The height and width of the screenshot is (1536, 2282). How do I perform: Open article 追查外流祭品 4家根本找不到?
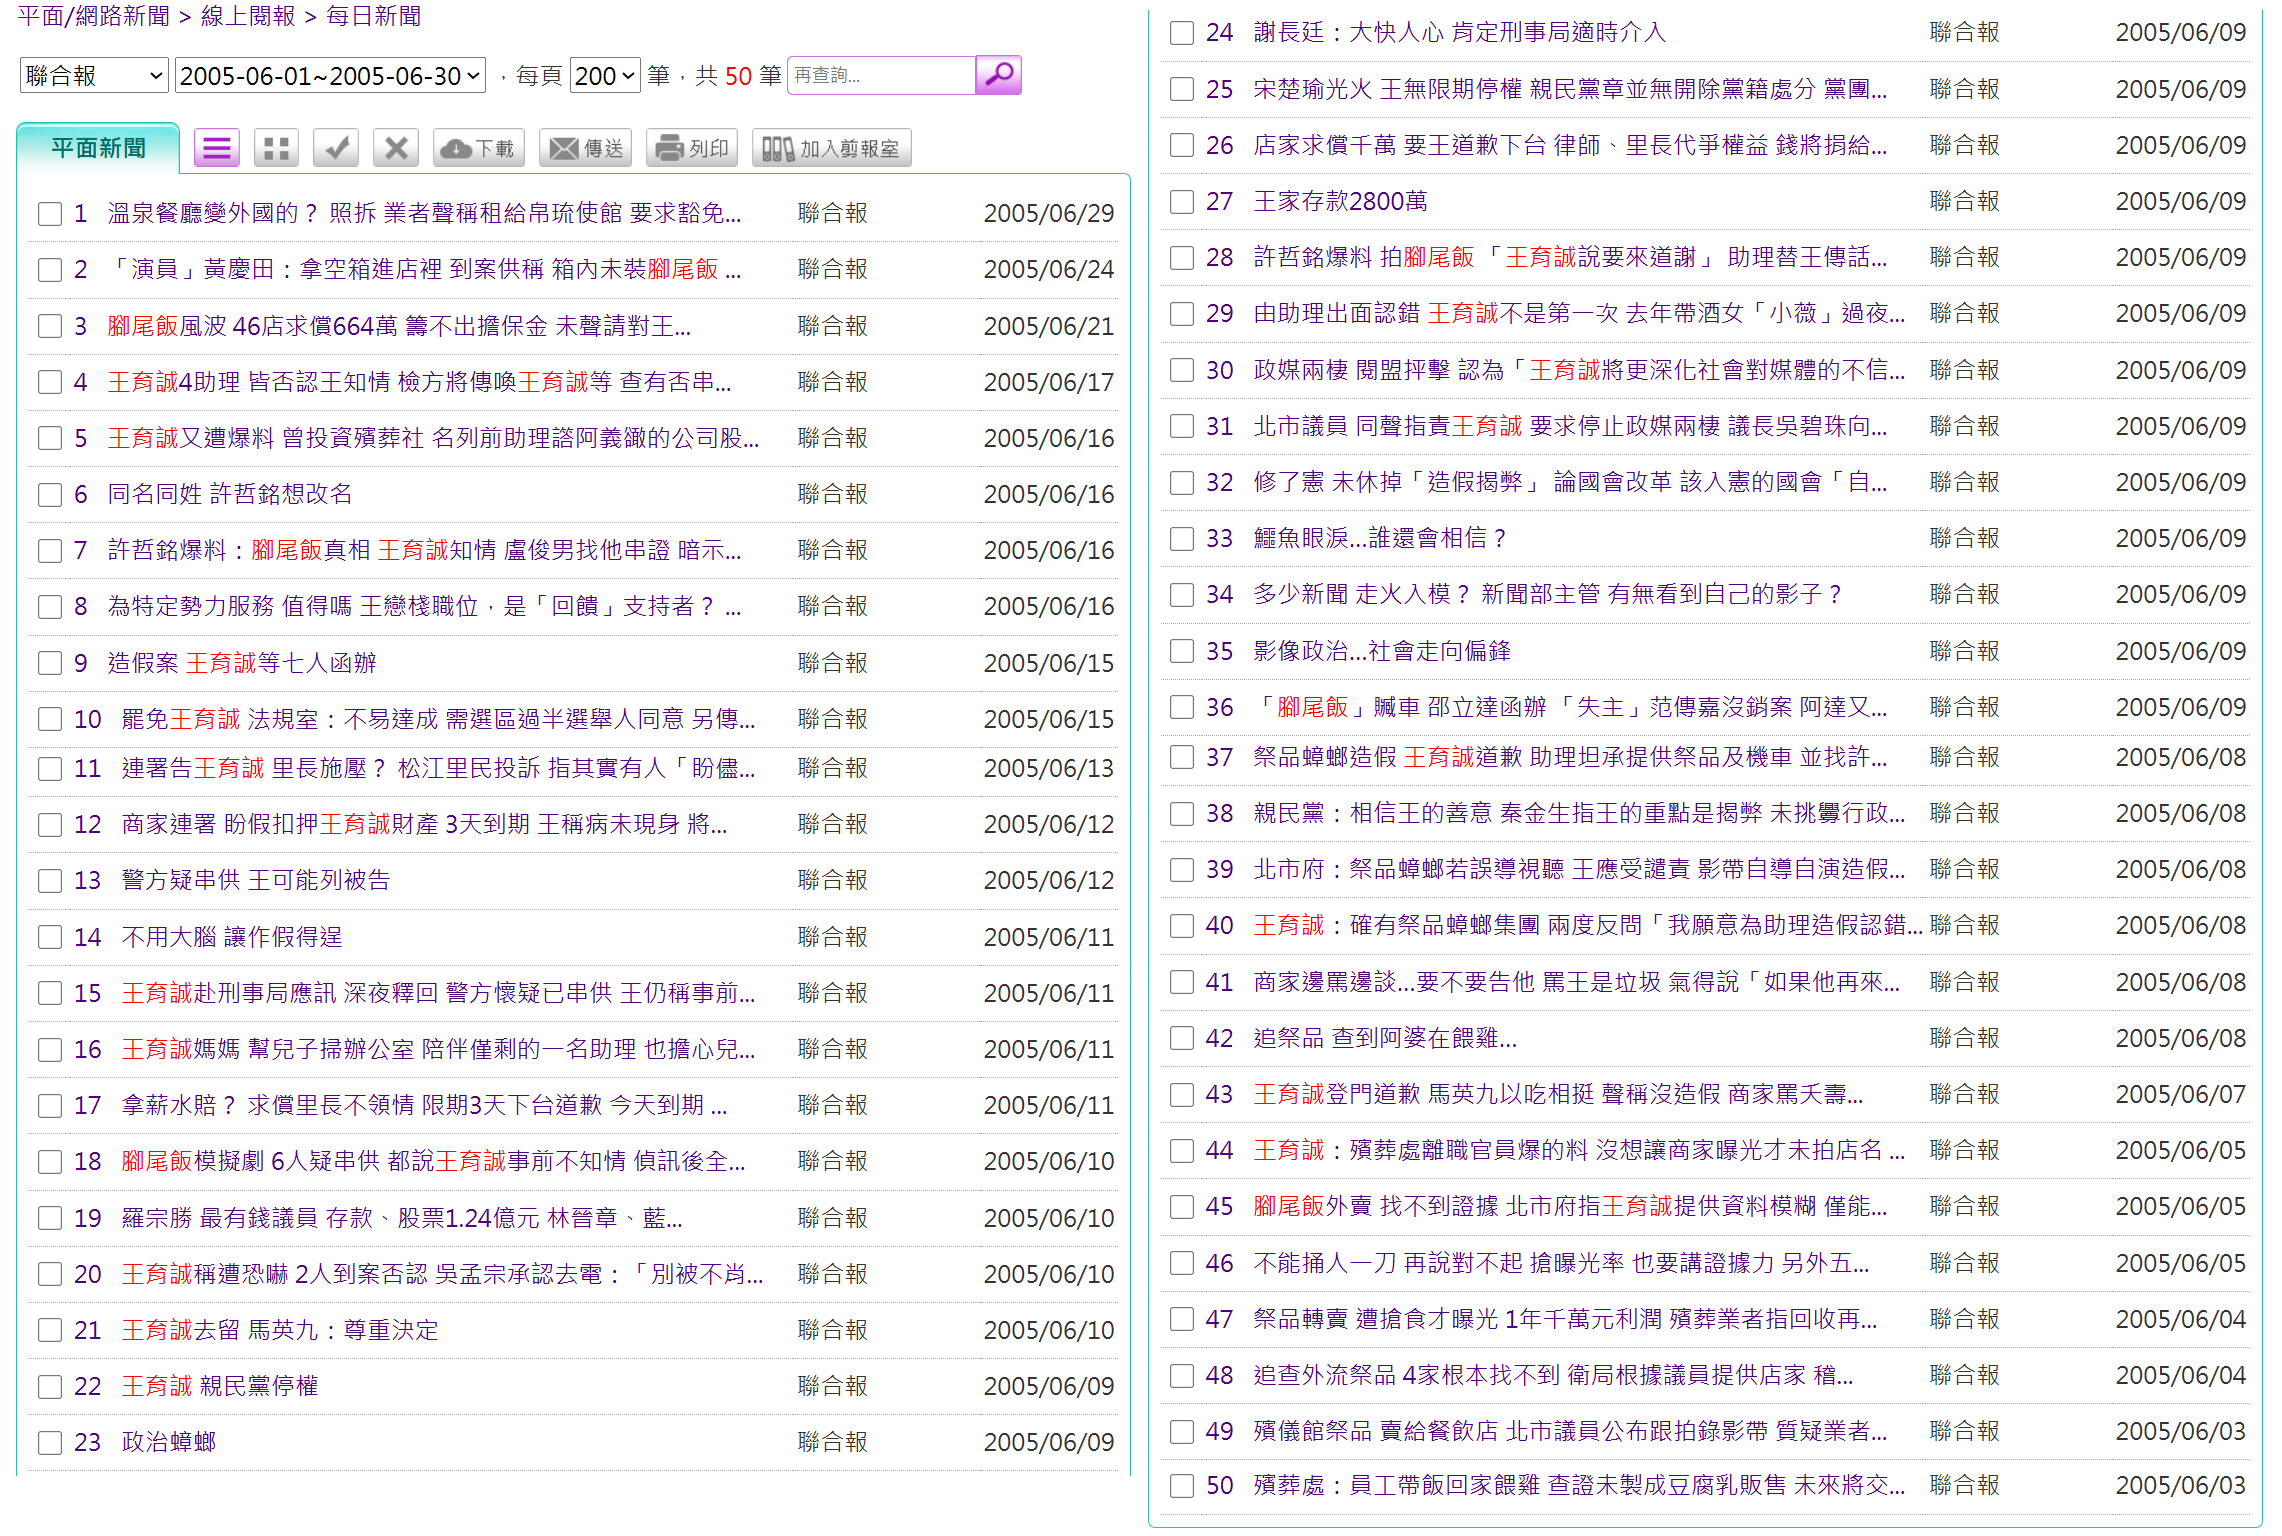1553,1375
